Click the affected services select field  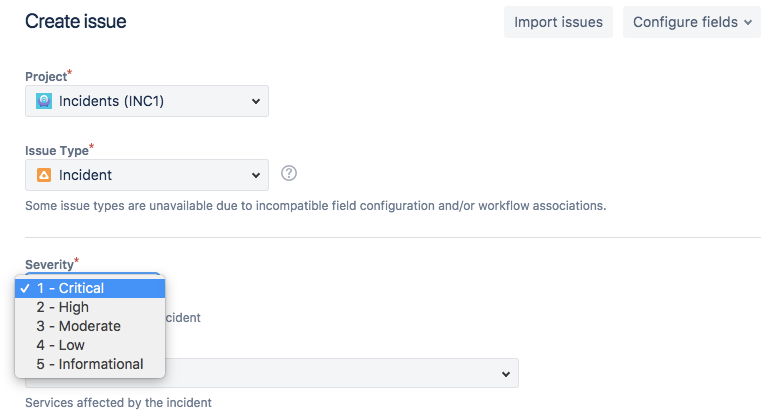point(272,373)
